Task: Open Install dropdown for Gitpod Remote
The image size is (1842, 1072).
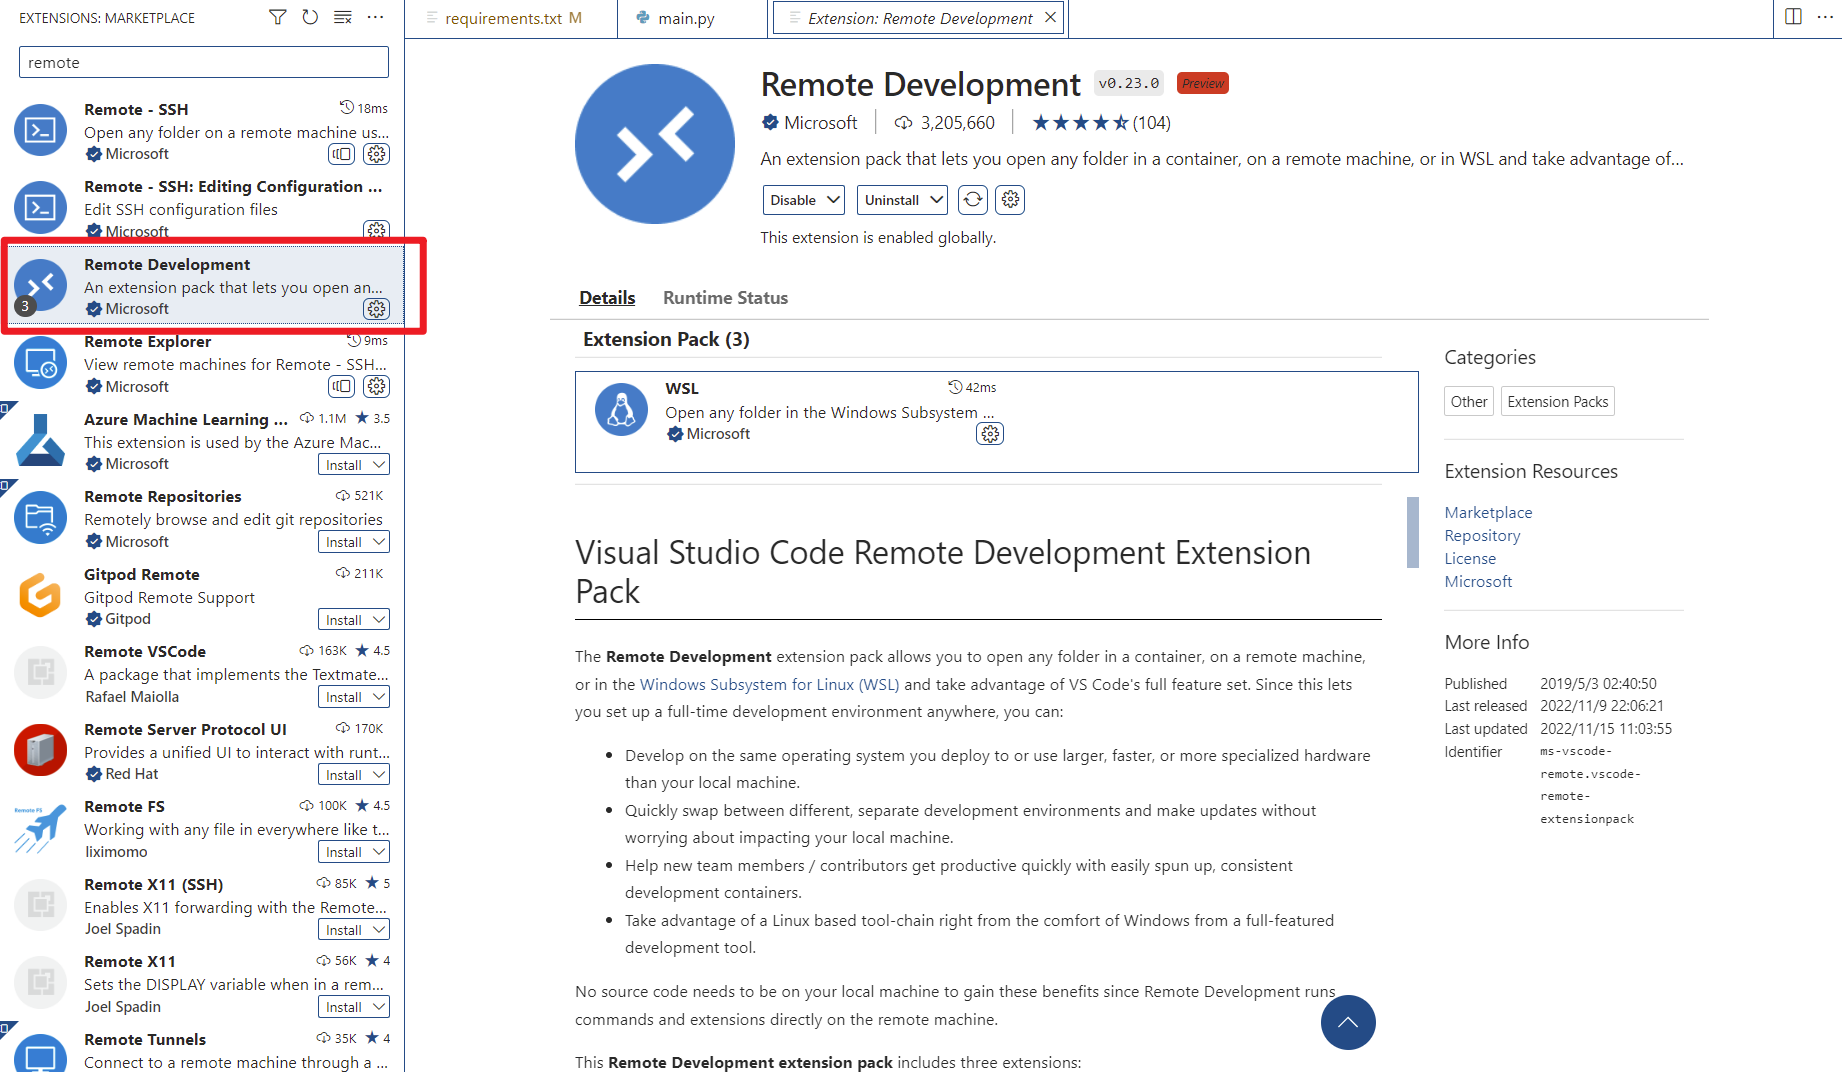Action: click(x=379, y=620)
